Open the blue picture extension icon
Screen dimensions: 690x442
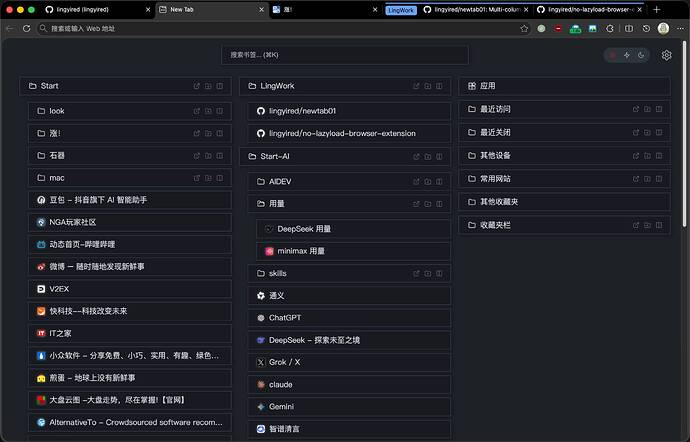point(593,29)
